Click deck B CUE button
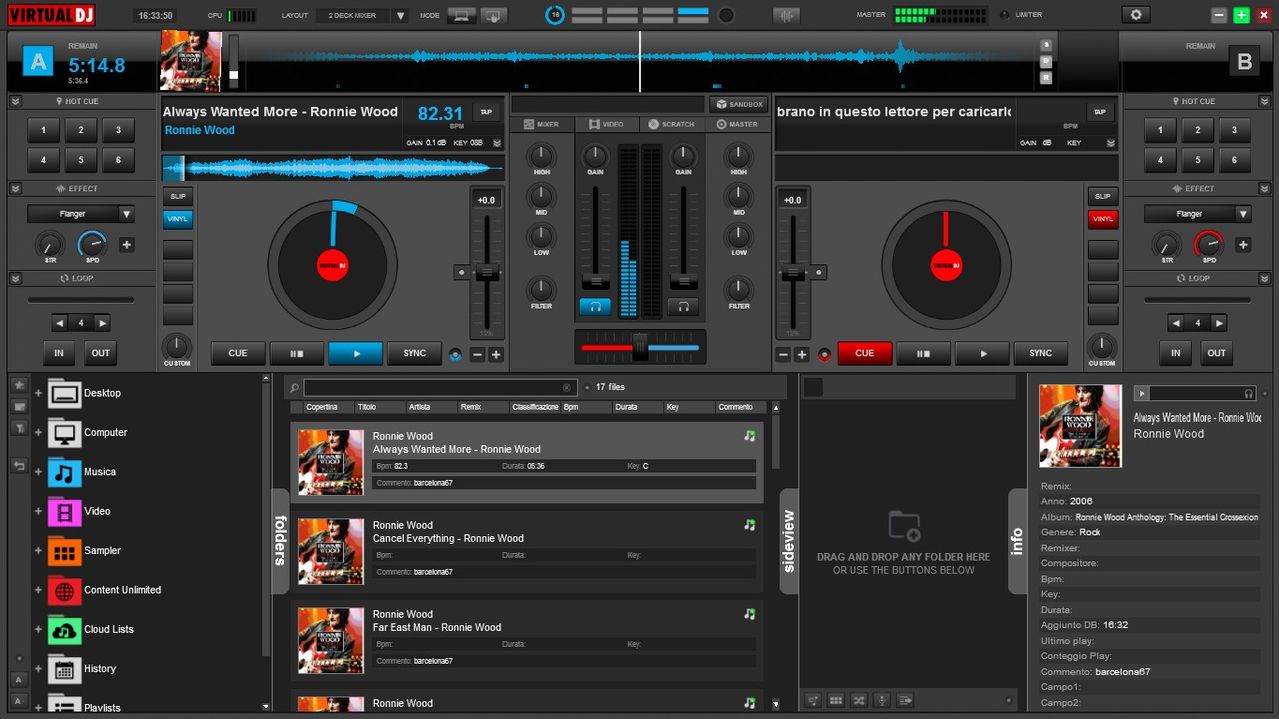Viewport: 1279px width, 719px height. tap(865, 353)
